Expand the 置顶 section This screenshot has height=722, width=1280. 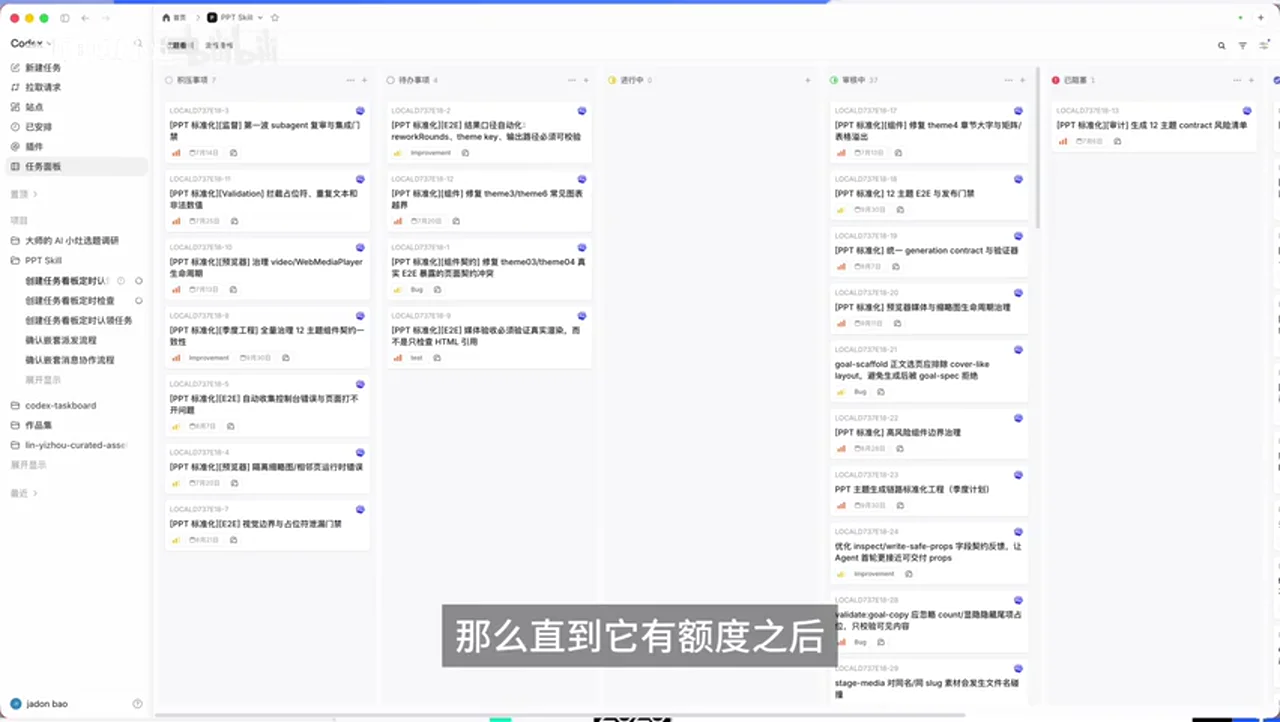click(24, 194)
